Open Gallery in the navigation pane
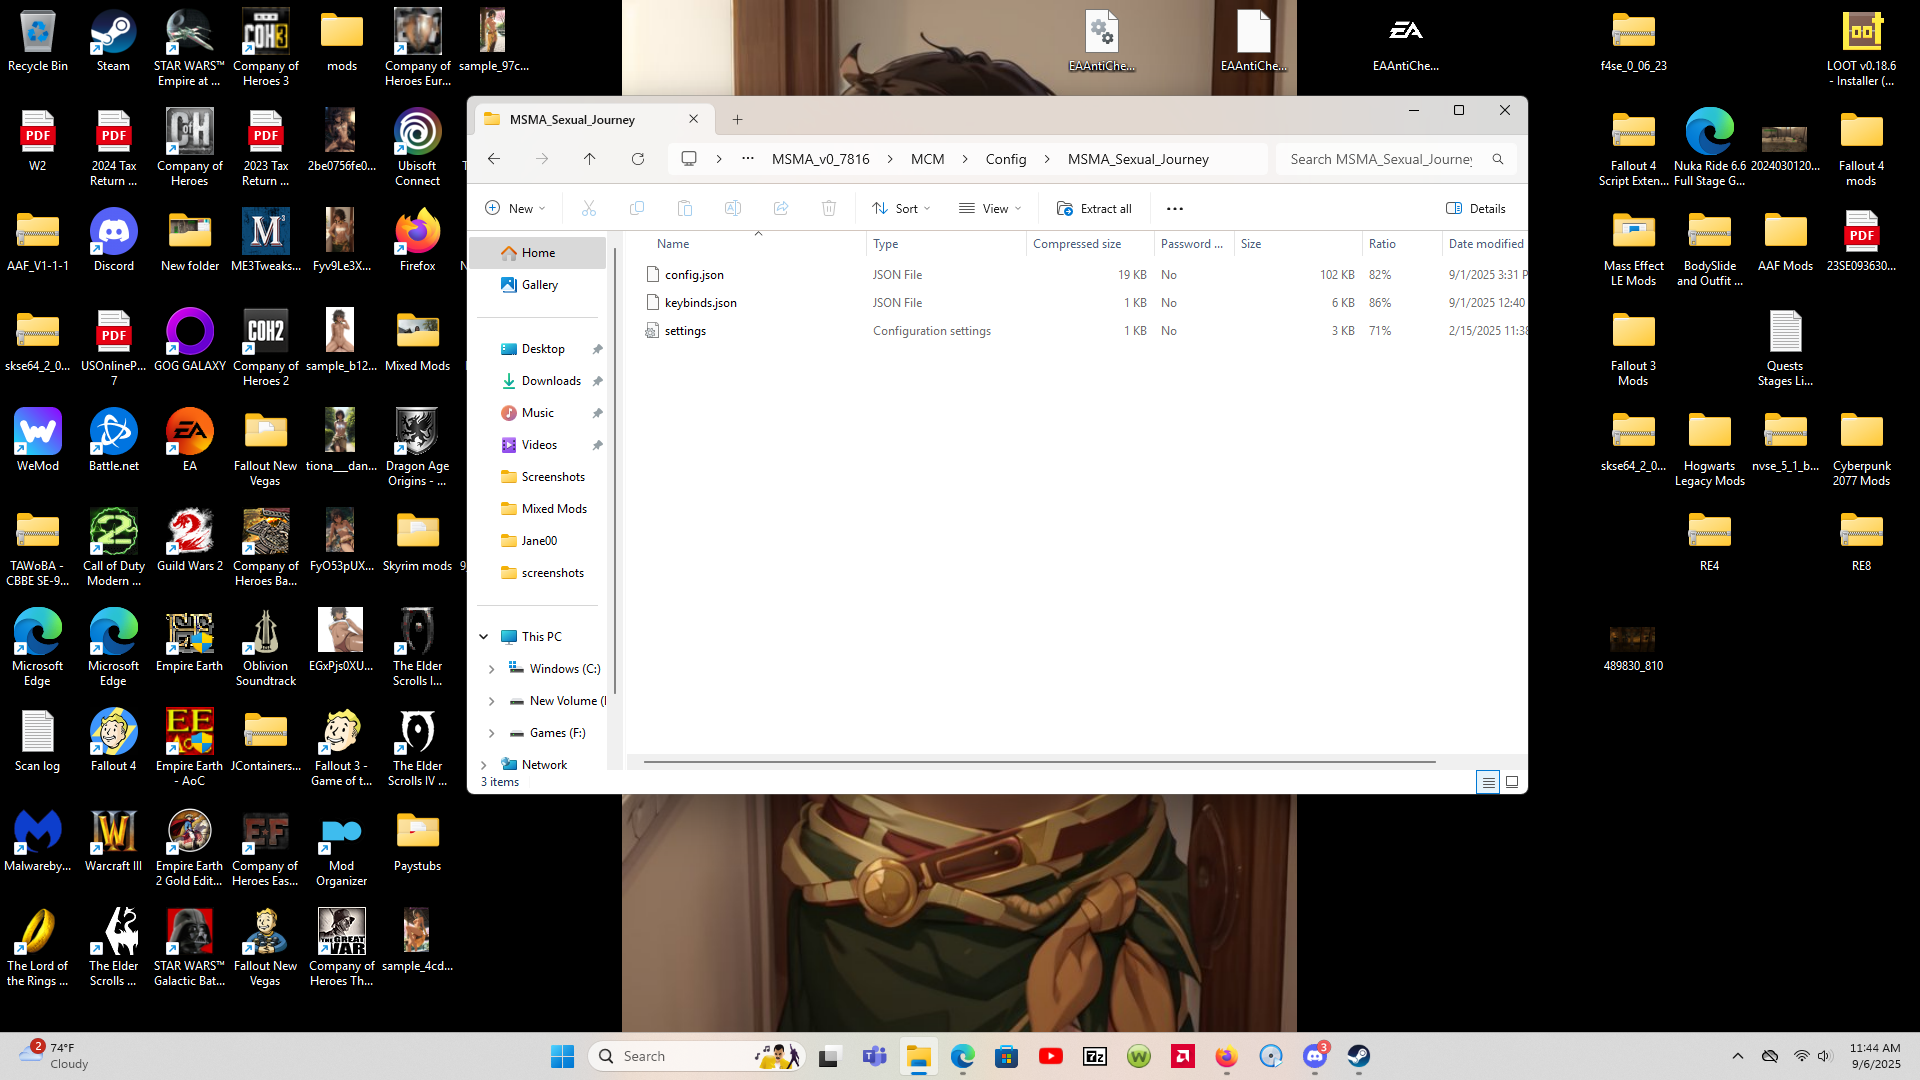 click(x=538, y=285)
